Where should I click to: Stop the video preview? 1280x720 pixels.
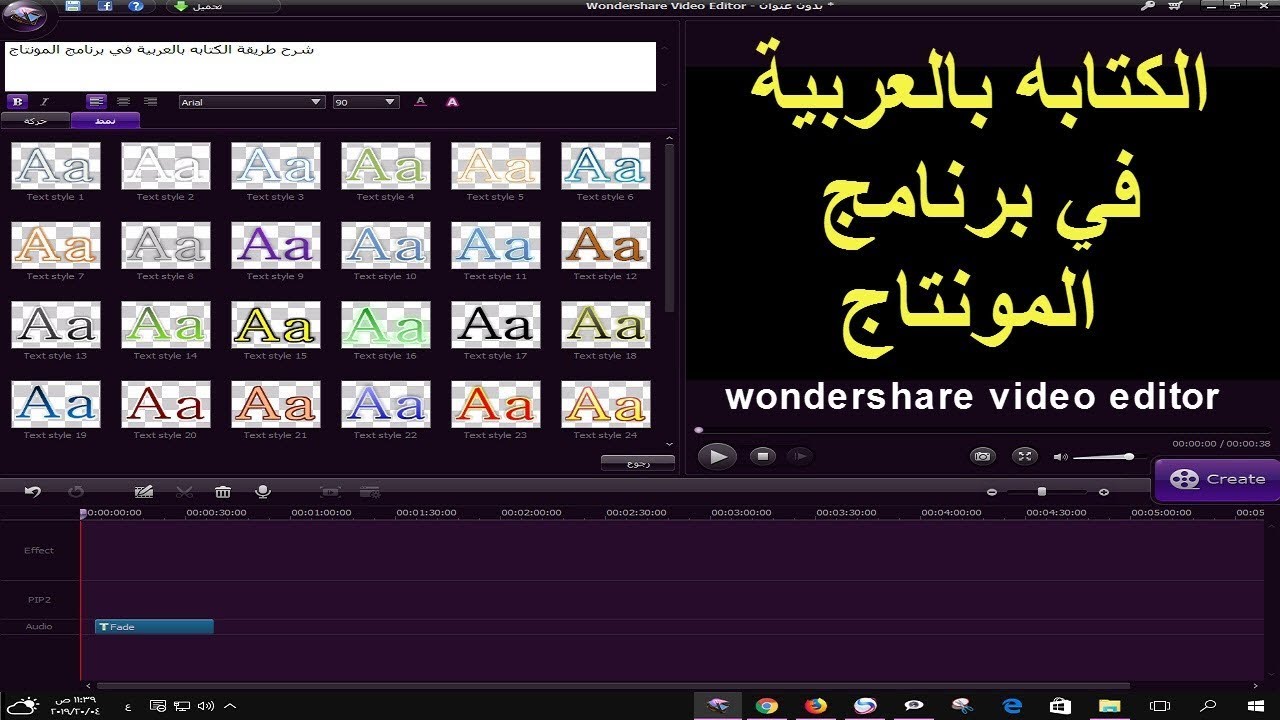pos(763,456)
